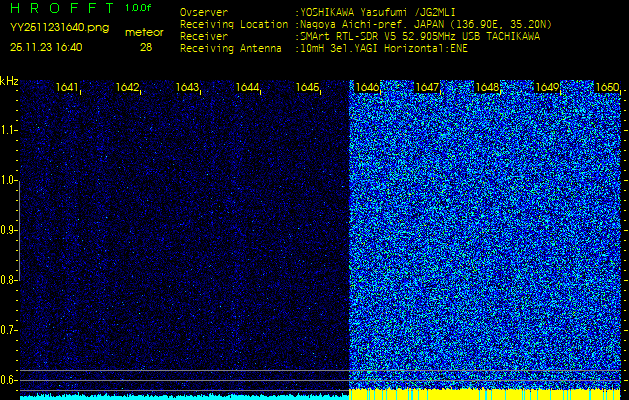Select observer name YOSHIKAWA Yasufumi /JG2MLI

coord(378,12)
